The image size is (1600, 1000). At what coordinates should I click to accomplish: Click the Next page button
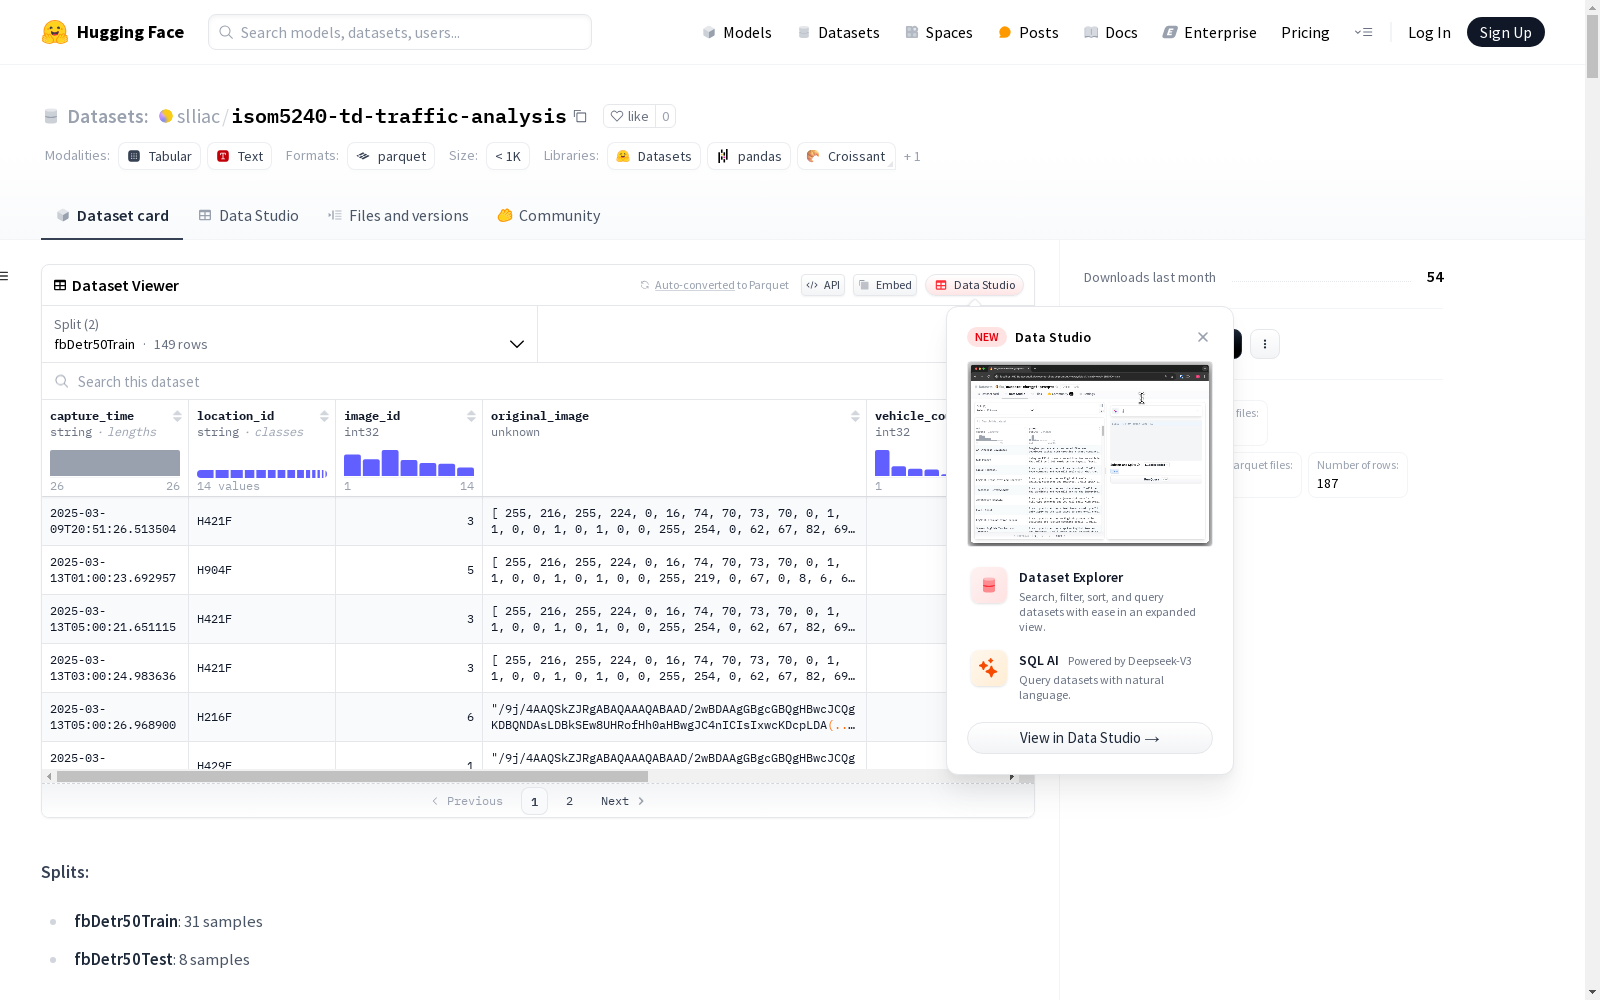coord(622,801)
